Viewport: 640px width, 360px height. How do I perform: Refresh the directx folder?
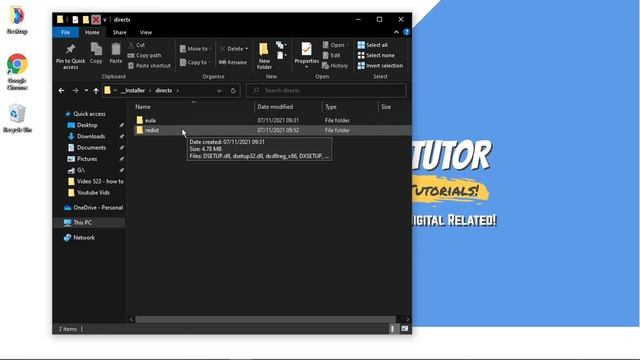click(233, 91)
